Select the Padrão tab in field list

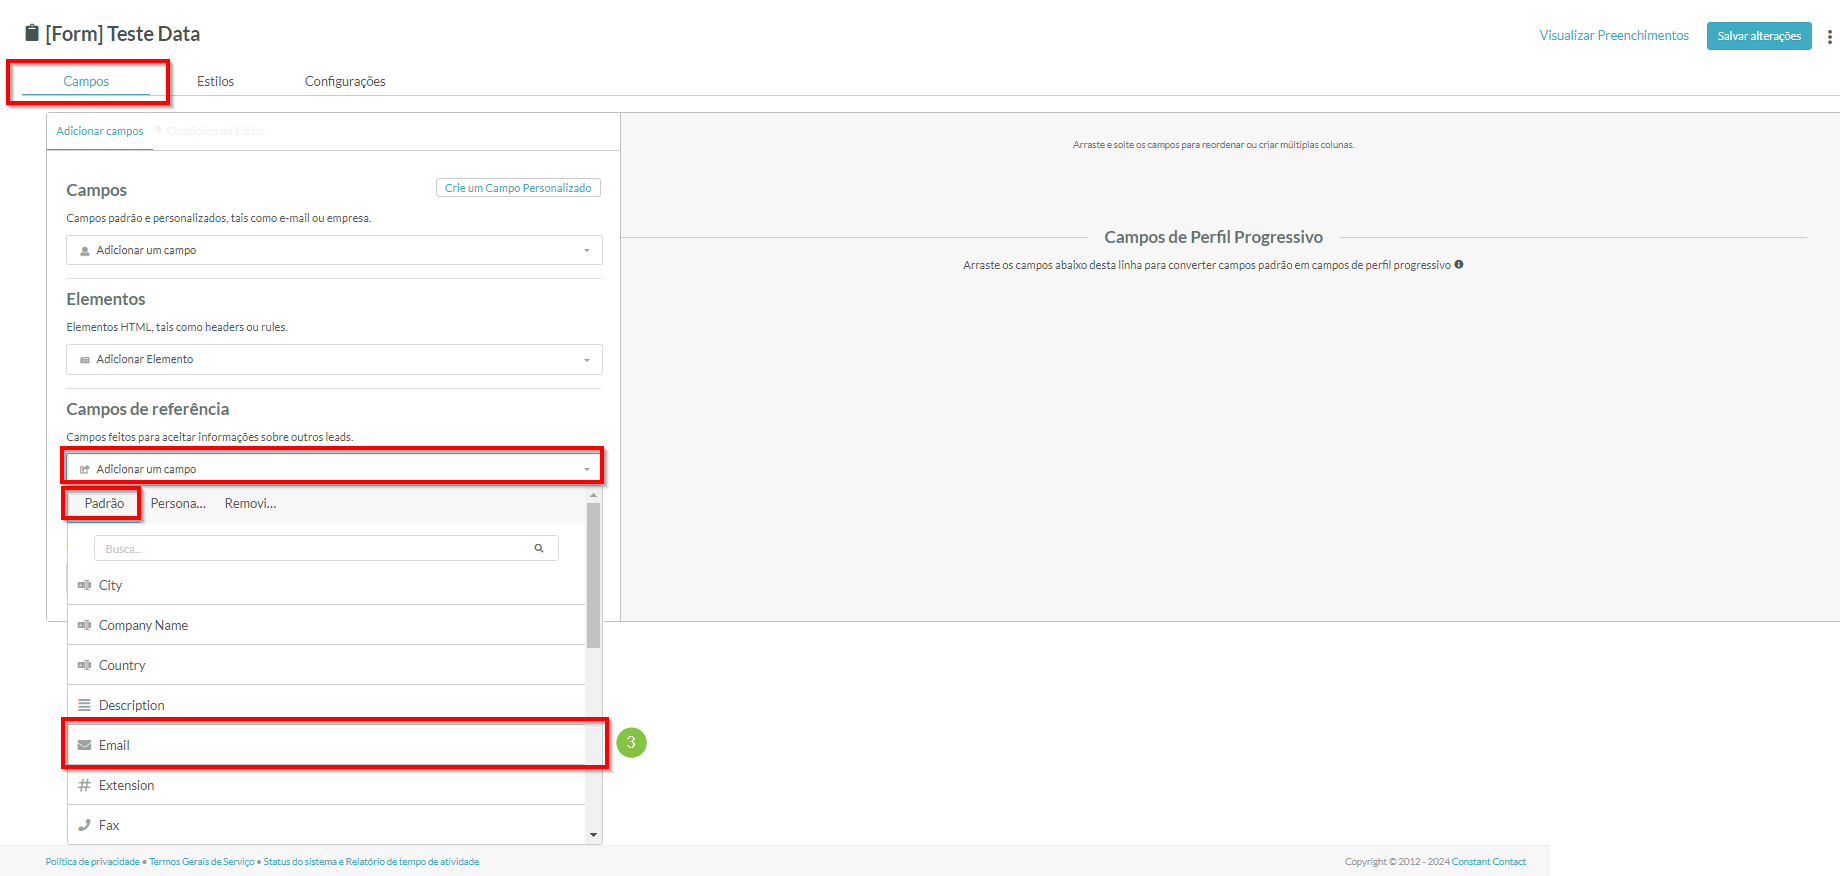104,503
